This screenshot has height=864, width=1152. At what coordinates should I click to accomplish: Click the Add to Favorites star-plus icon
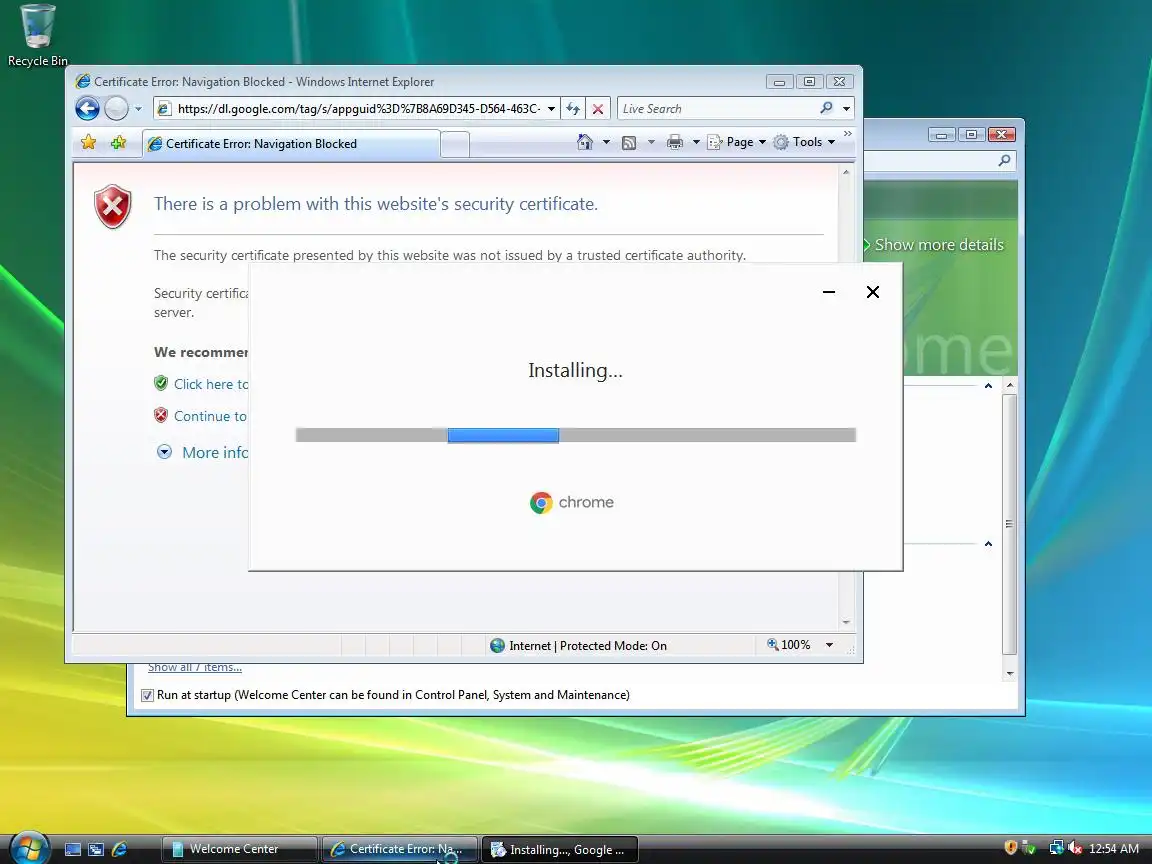pyautogui.click(x=118, y=143)
